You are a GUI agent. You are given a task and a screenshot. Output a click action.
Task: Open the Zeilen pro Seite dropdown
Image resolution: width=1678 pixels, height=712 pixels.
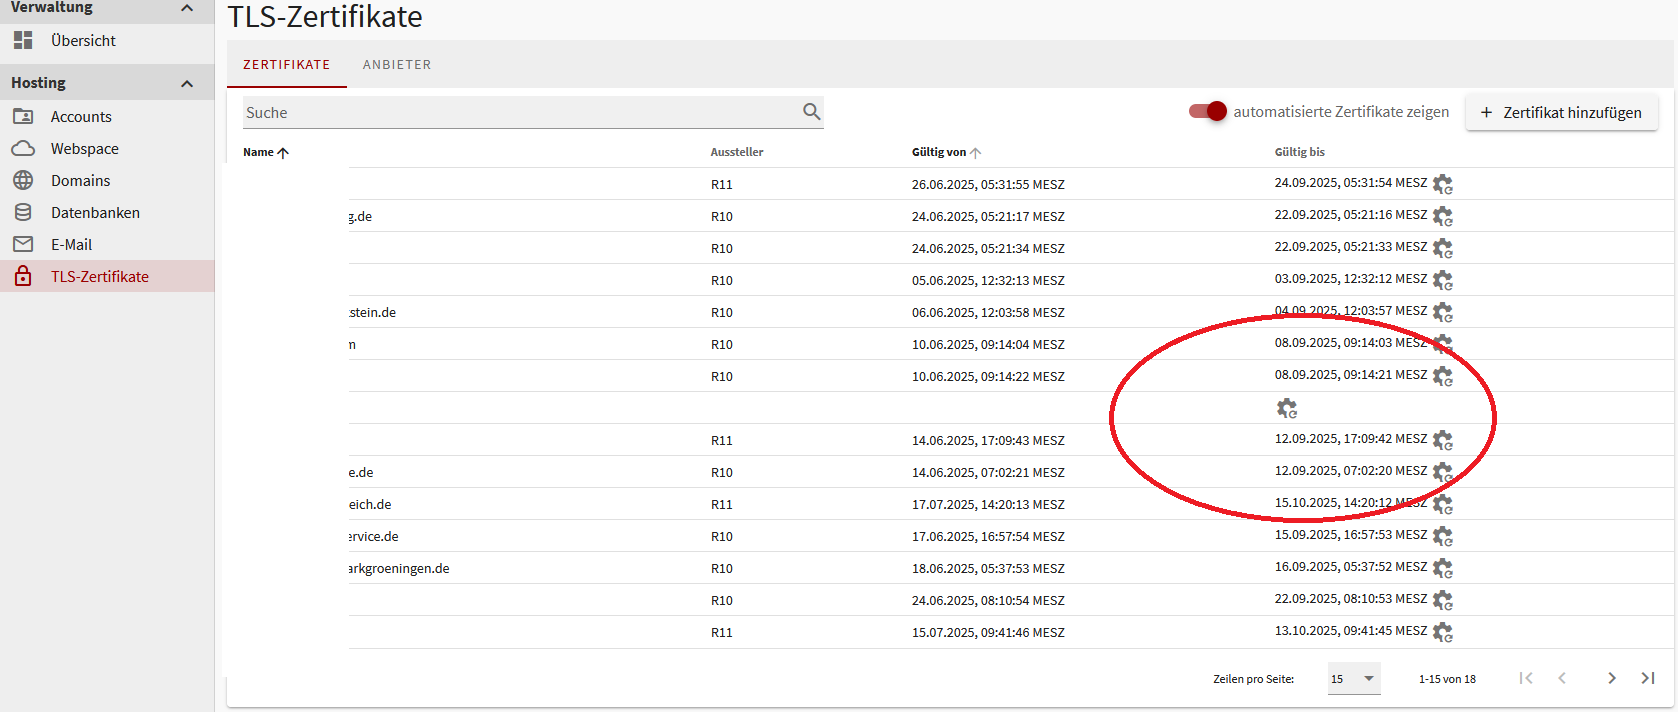pos(1354,678)
